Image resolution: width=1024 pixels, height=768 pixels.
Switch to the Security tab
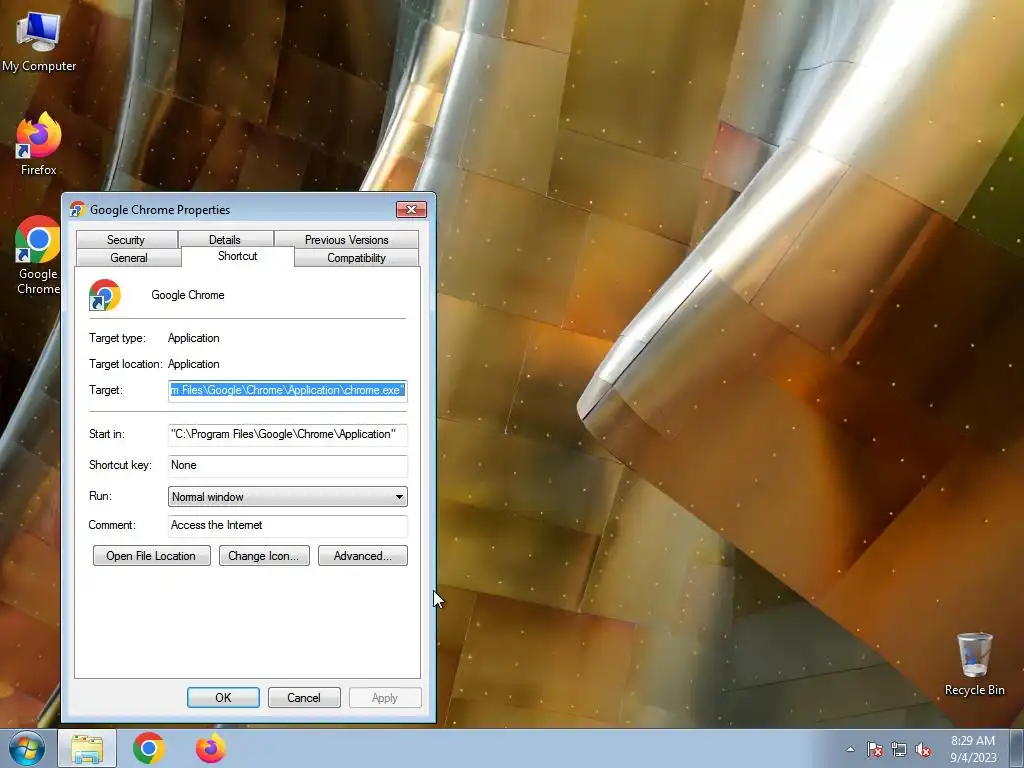click(x=126, y=240)
